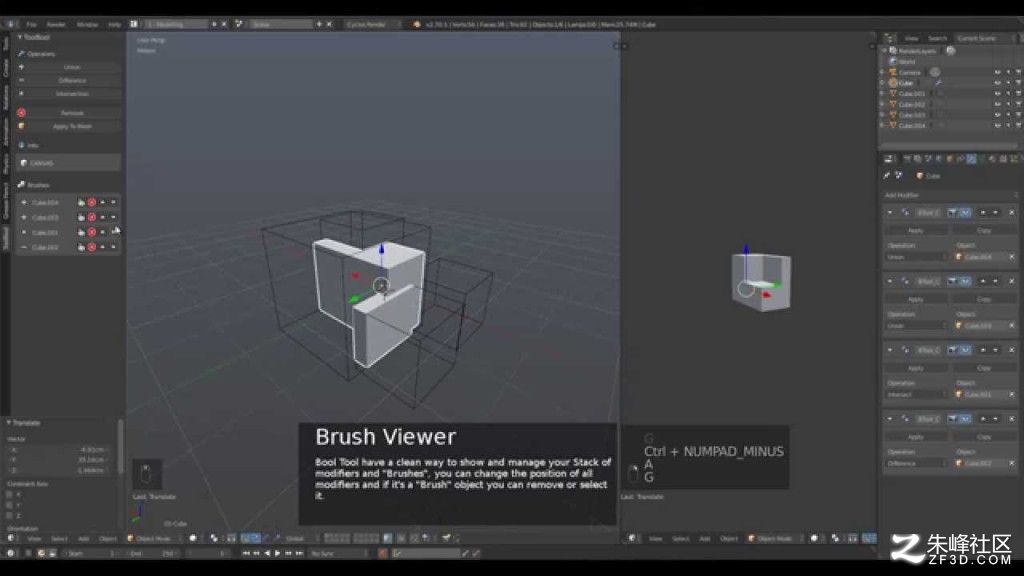Click the Apply To Mesh icon

[x=22, y=126]
